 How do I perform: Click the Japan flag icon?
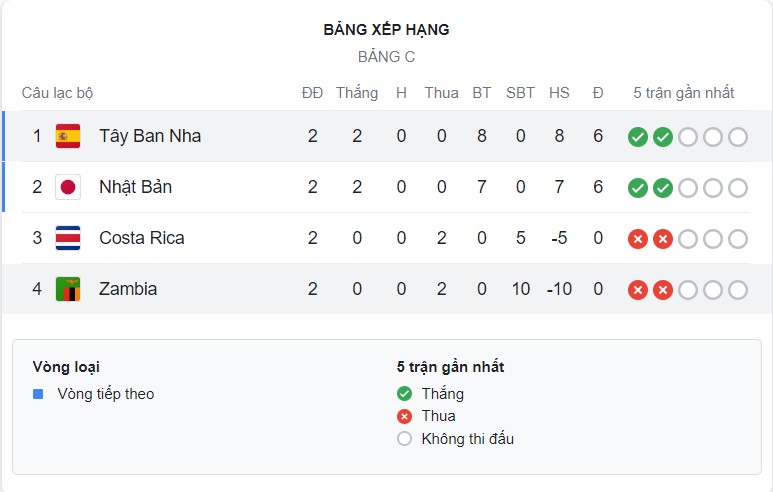tap(68, 187)
